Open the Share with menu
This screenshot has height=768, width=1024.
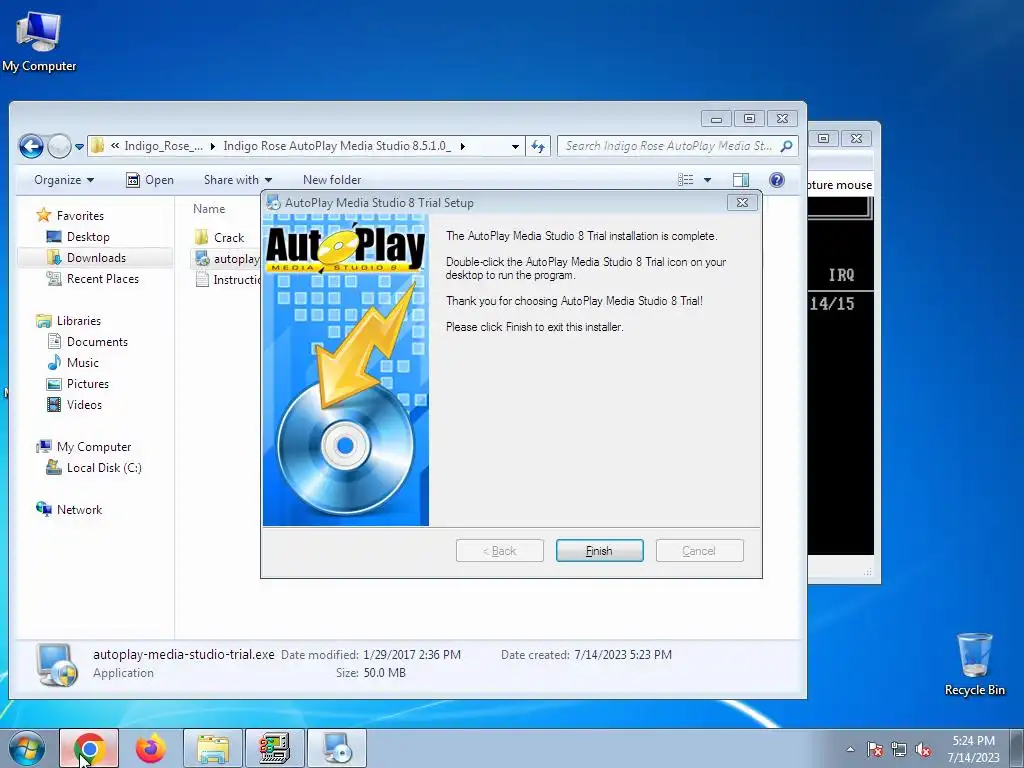point(238,180)
